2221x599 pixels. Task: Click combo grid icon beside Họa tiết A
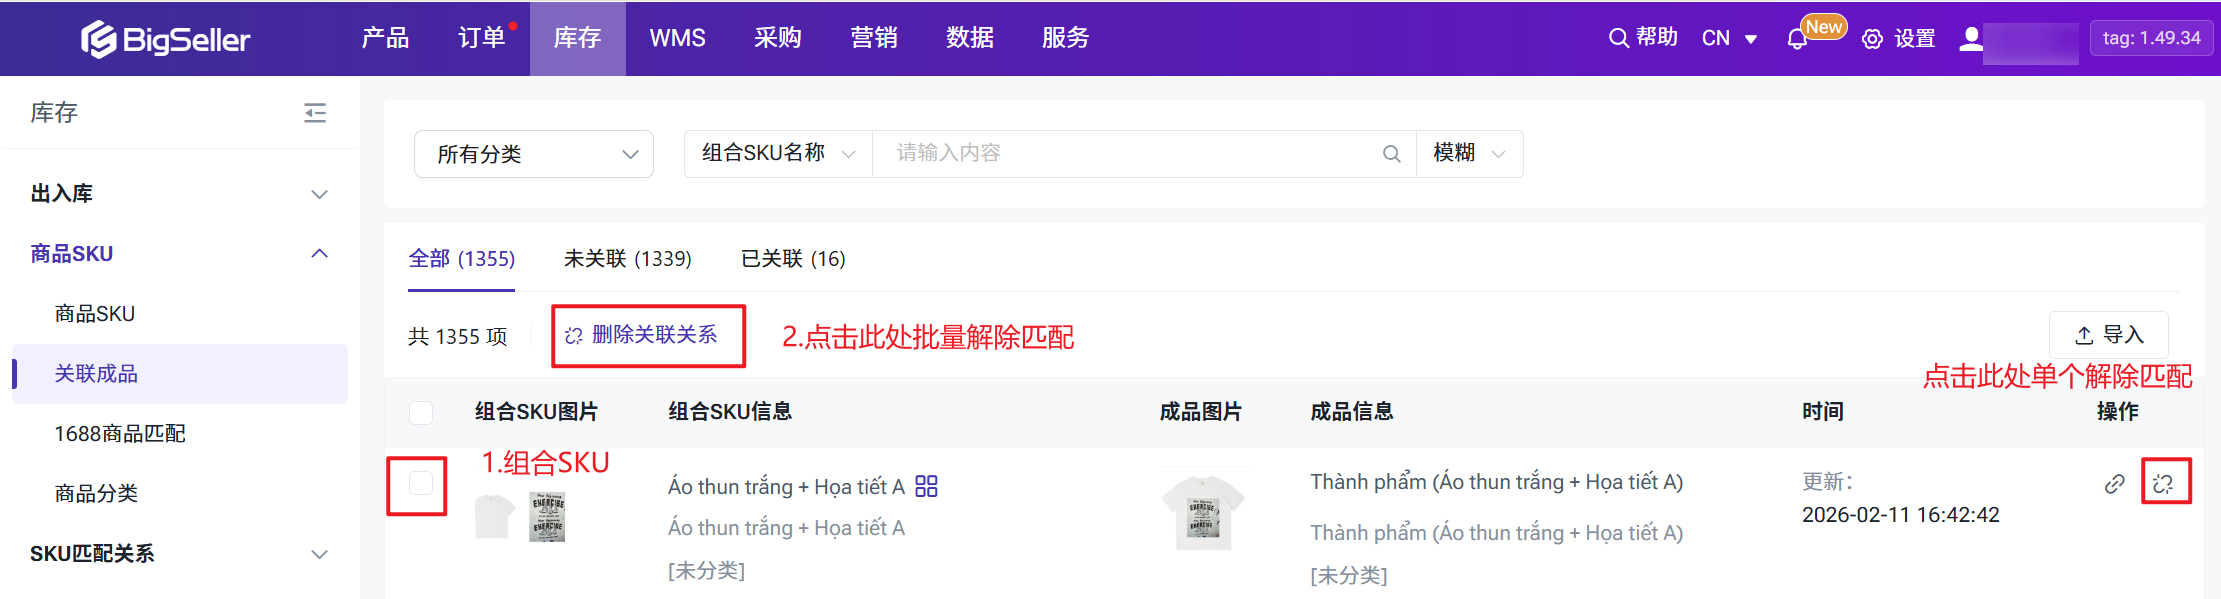point(926,486)
